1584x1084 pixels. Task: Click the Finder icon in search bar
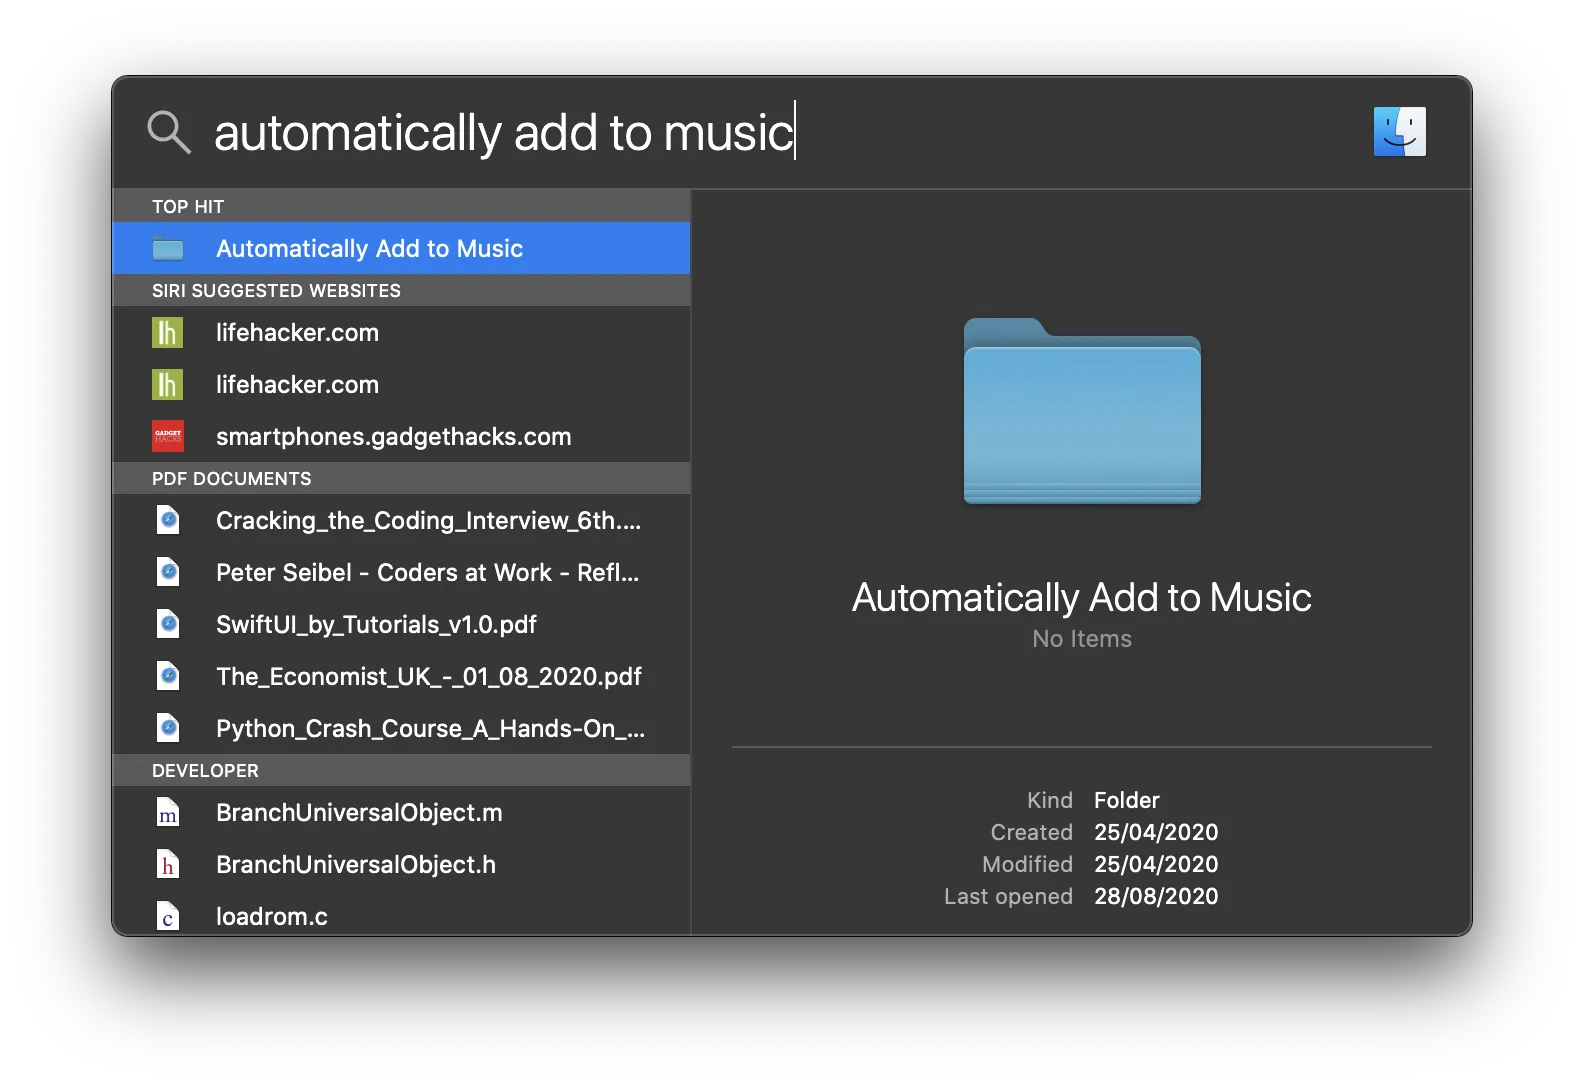coord(1399,132)
